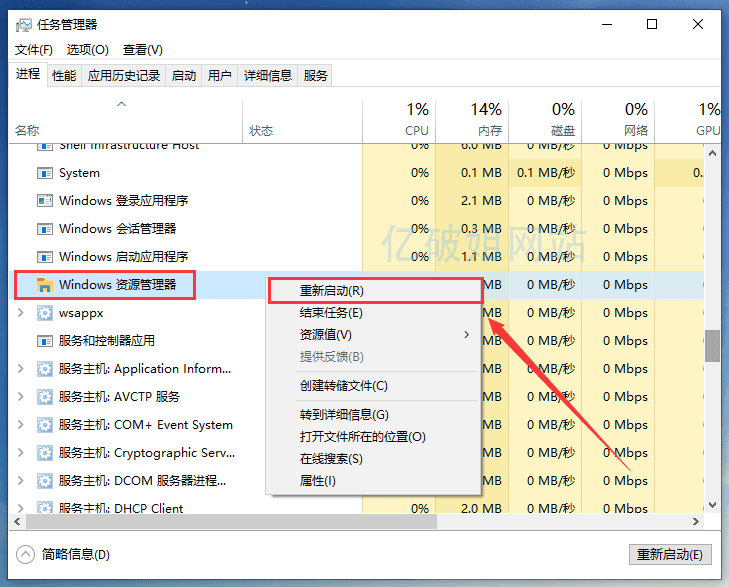Open the 查看(V) menu

(x=142, y=50)
